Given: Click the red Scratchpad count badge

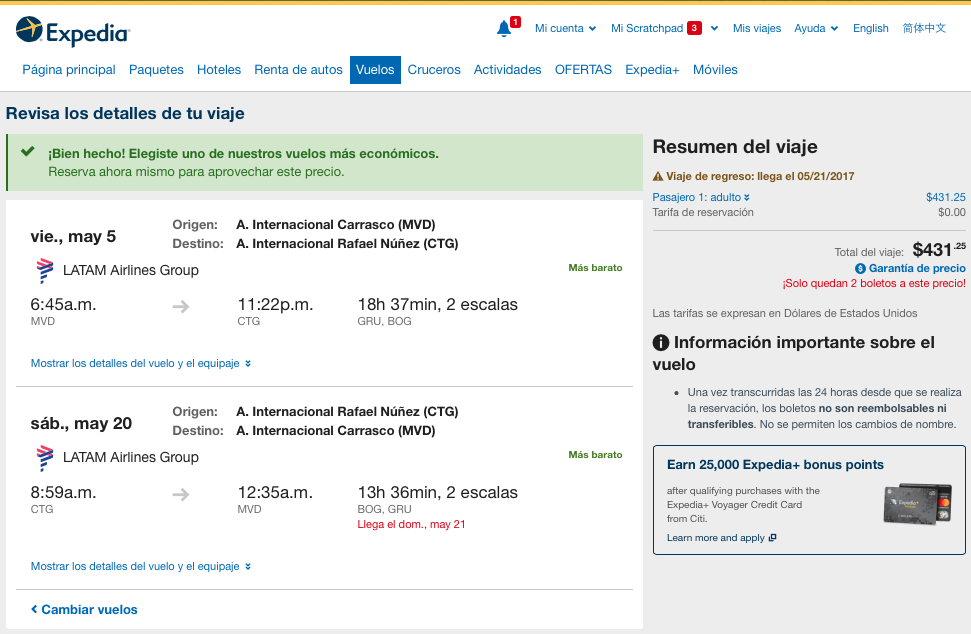Looking at the screenshot, I should pos(694,28).
